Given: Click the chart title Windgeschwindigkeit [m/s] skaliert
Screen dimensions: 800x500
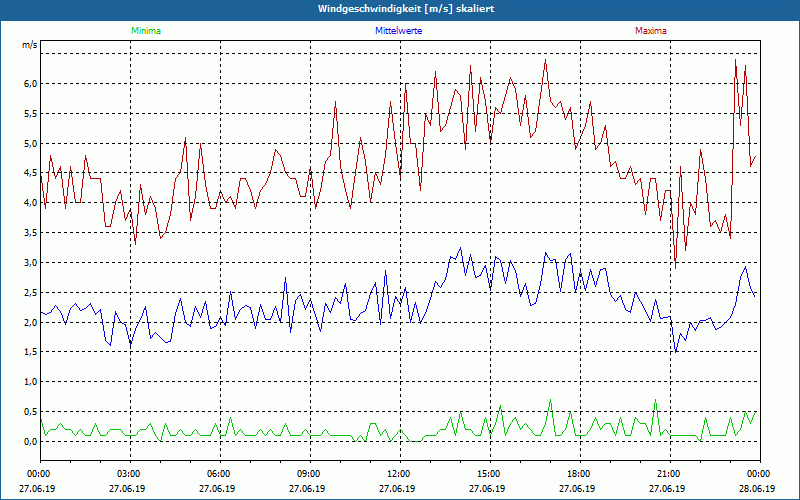Looking at the screenshot, I should click(x=406, y=9).
